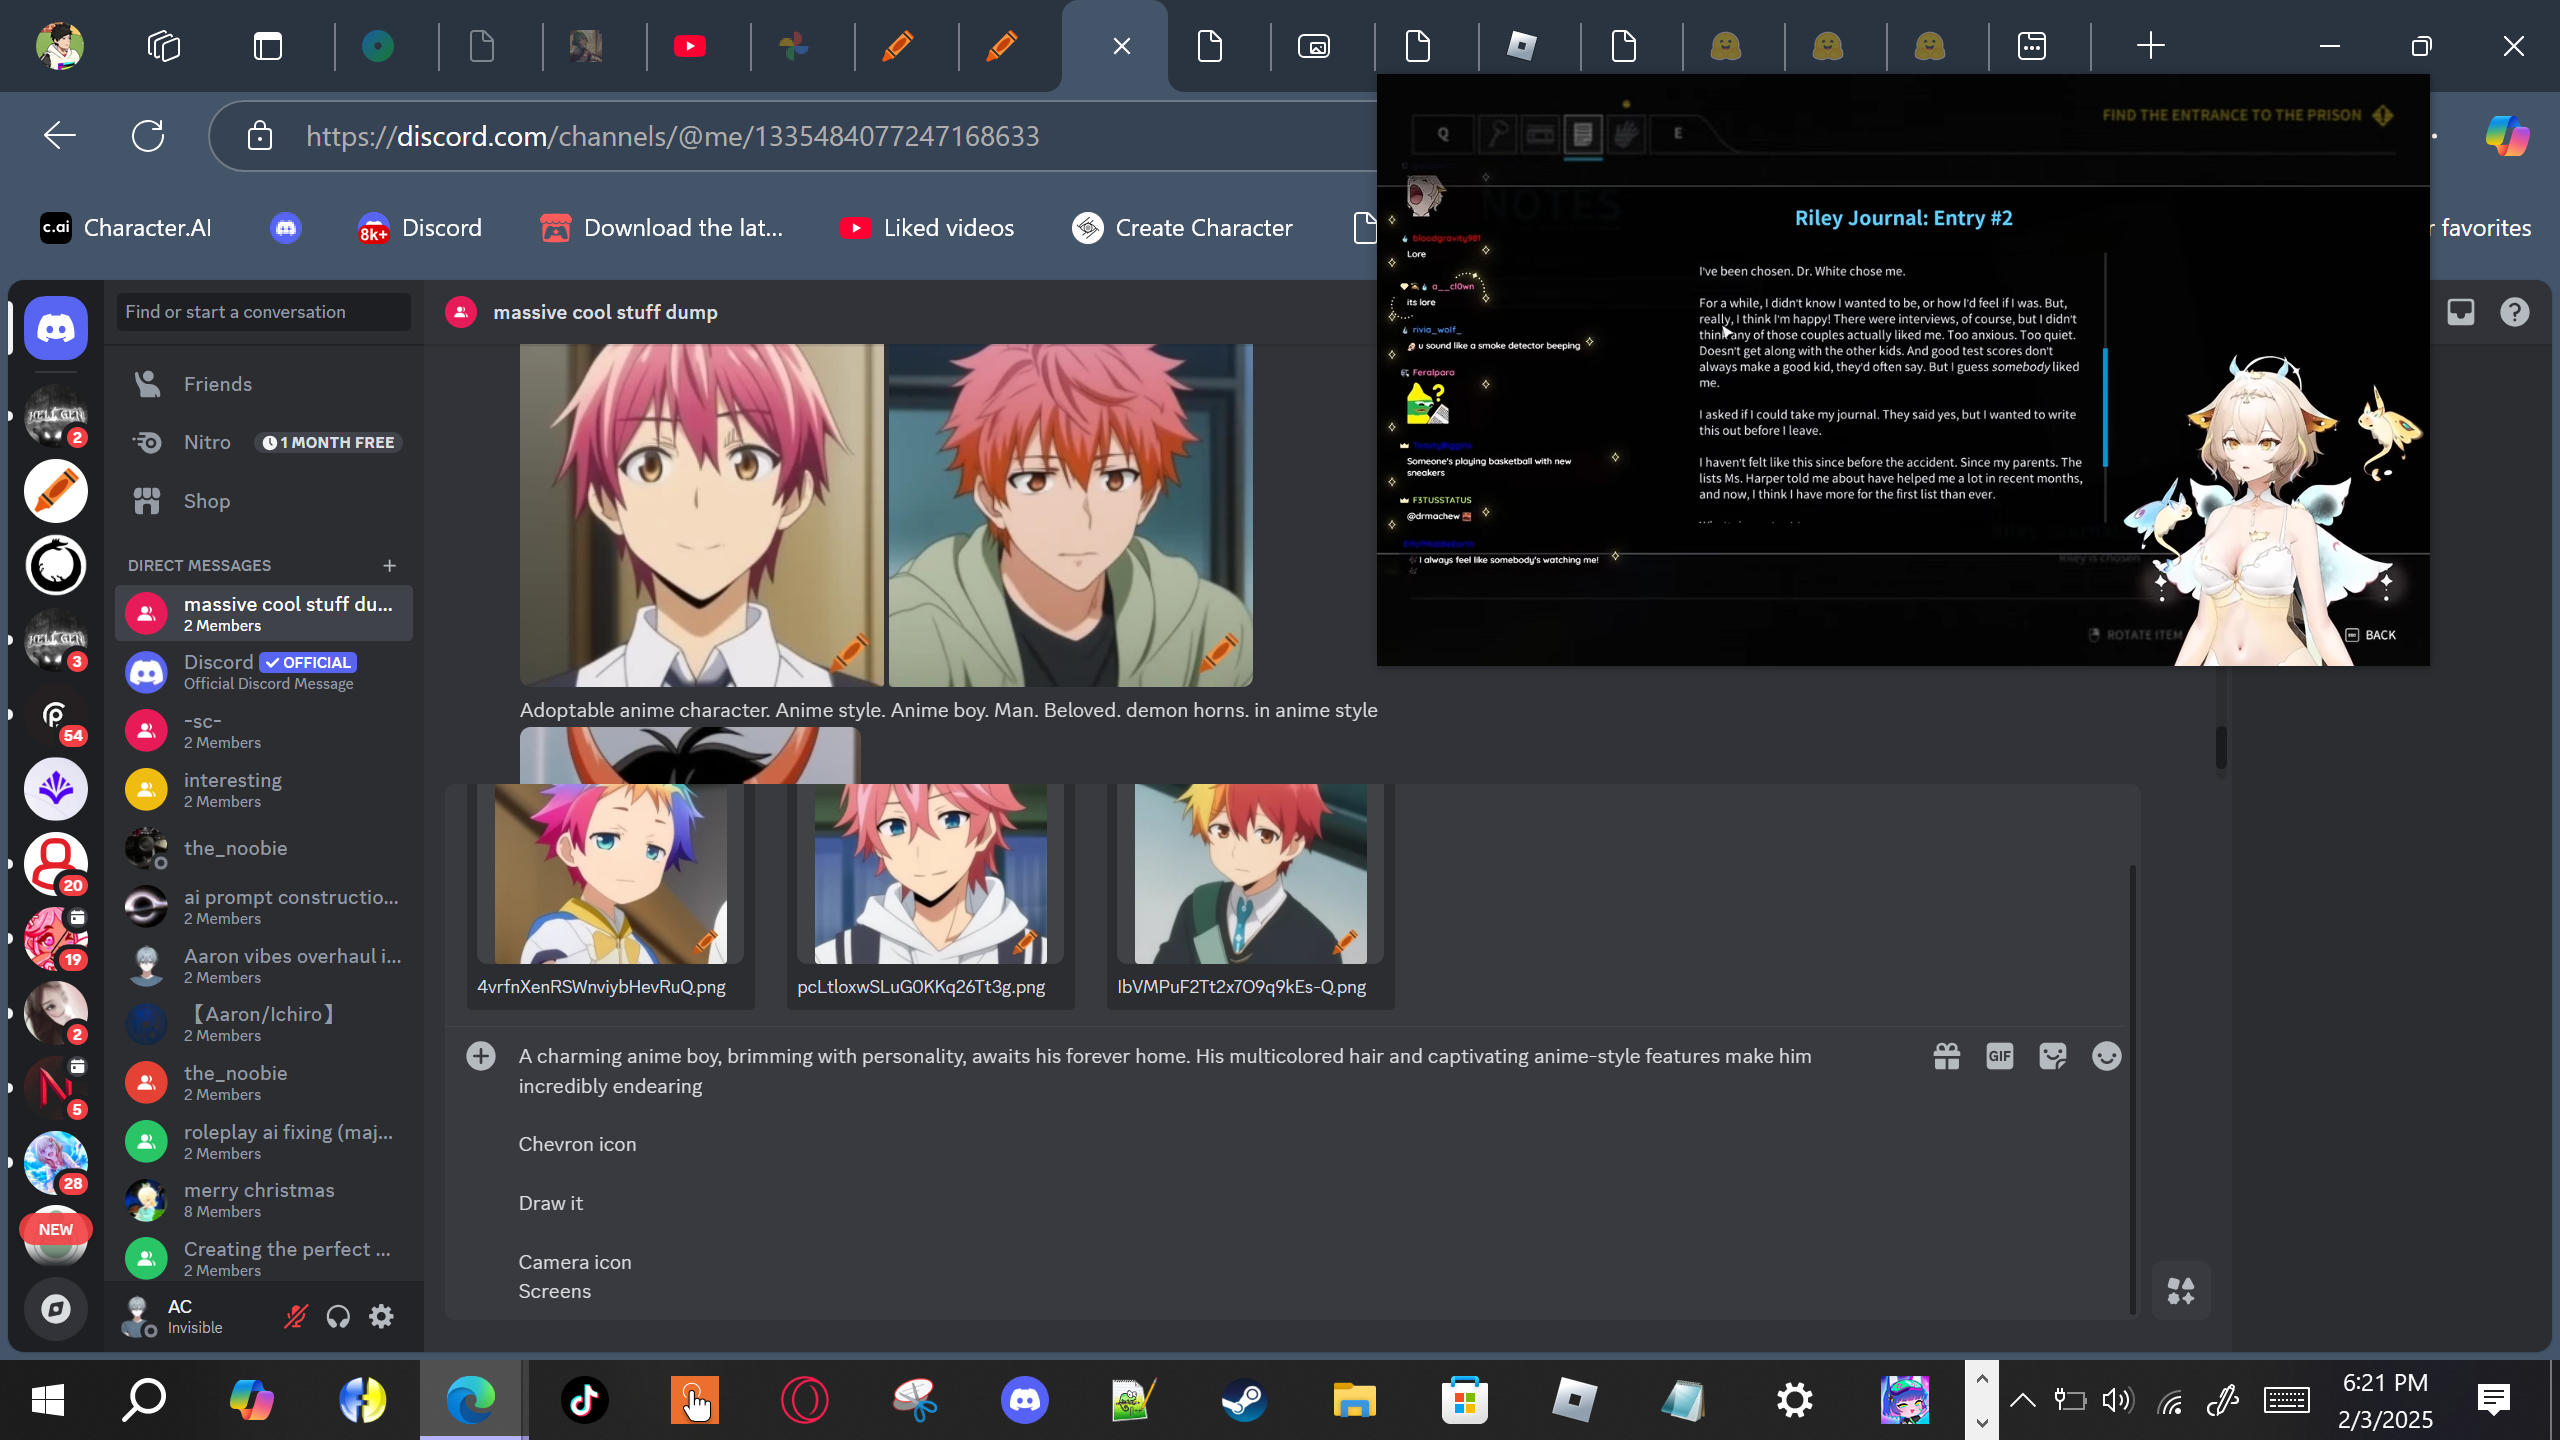Create a new DM with plus icon
2560x1440 pixels.
[x=390, y=565]
